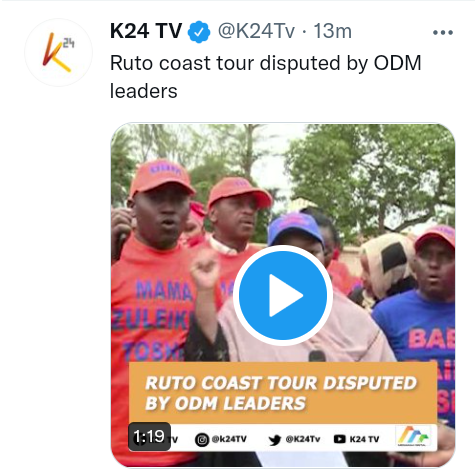Click the tweet text about ODM leaders
The width and height of the screenshot is (475, 474).
(x=266, y=77)
